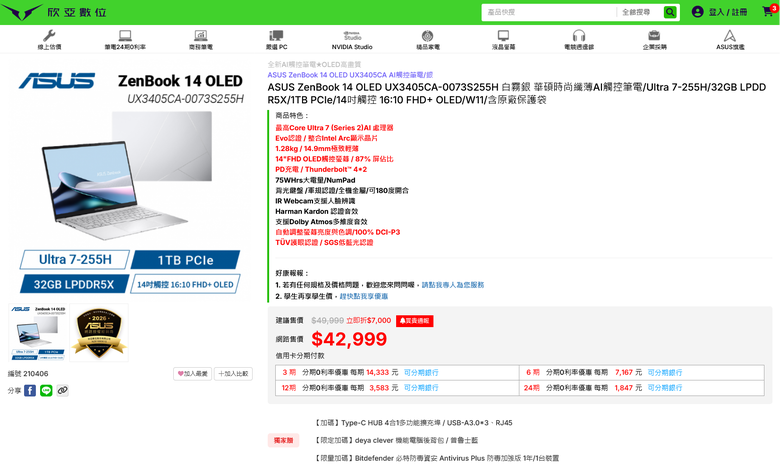
Task: Click the main ZenBook 14 OLED product image
Action: tap(130, 182)
